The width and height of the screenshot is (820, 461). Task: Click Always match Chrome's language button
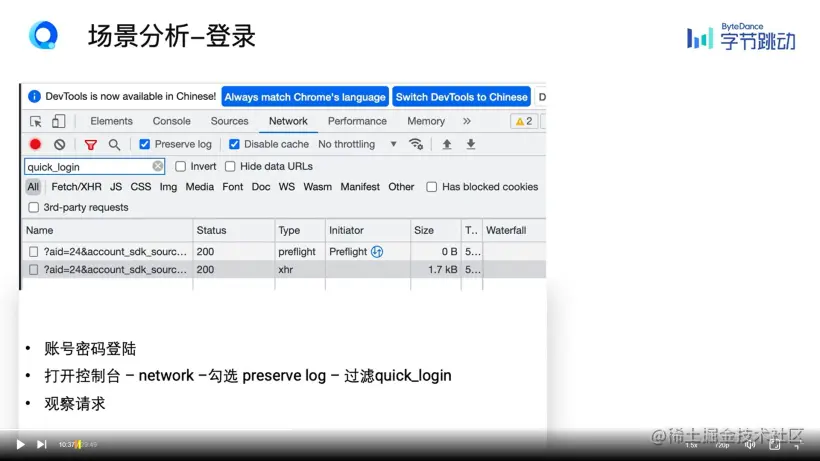coord(305,97)
